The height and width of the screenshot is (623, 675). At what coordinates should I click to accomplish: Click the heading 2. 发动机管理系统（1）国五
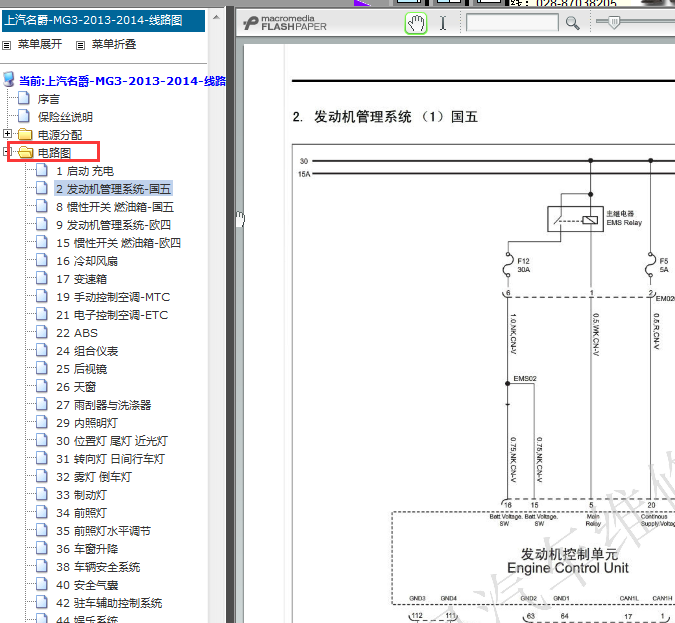click(x=385, y=117)
